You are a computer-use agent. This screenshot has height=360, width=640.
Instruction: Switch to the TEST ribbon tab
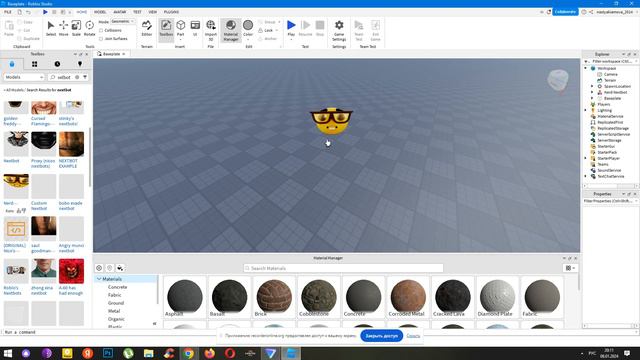(x=137, y=12)
